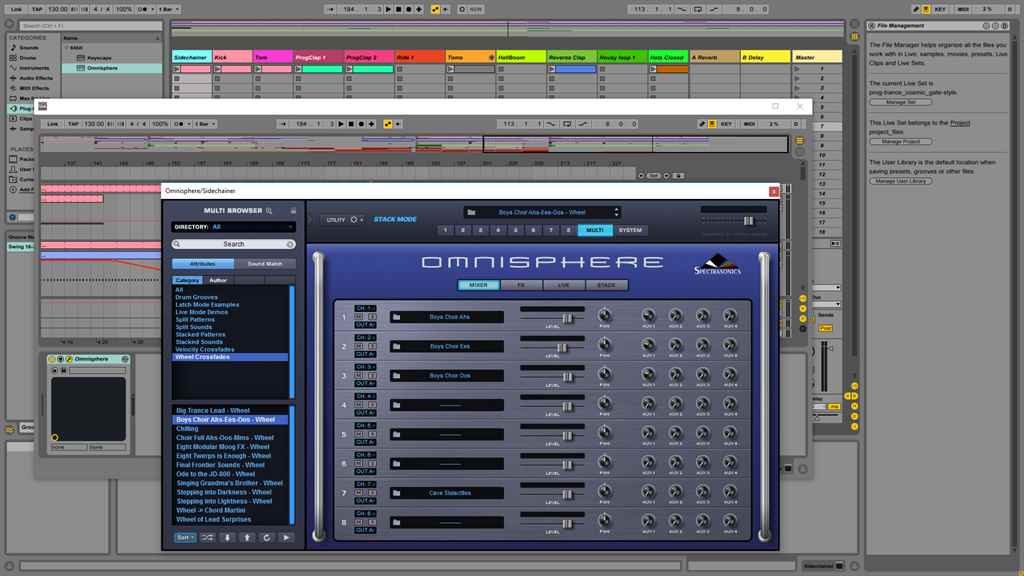Click Manage User Library button
1024x576 pixels.
tap(901, 181)
